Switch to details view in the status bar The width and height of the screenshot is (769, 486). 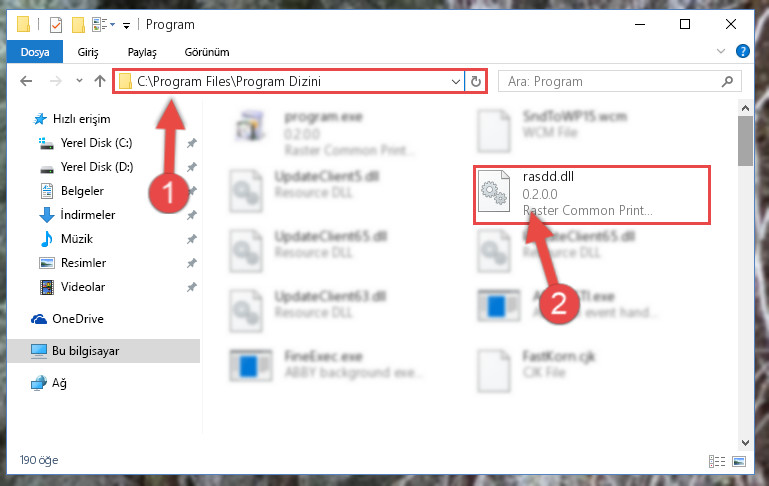click(717, 461)
